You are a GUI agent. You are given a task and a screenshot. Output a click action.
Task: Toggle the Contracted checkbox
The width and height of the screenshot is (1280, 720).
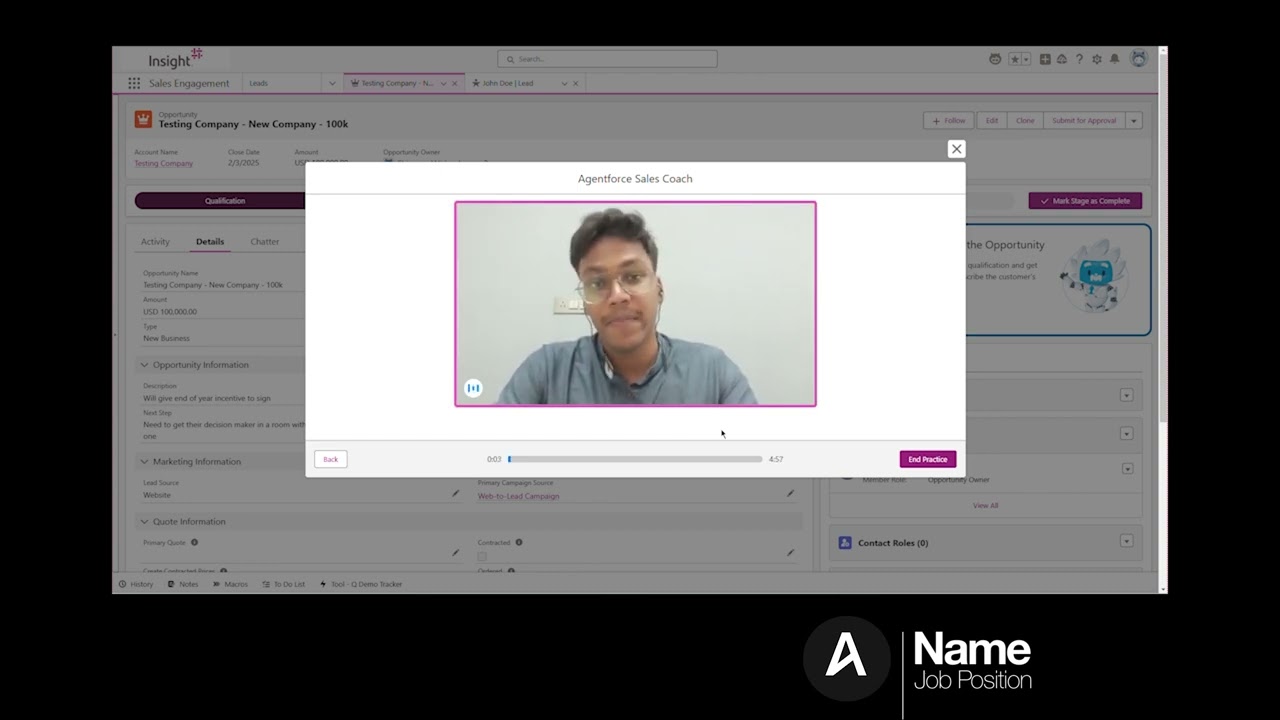pos(482,556)
